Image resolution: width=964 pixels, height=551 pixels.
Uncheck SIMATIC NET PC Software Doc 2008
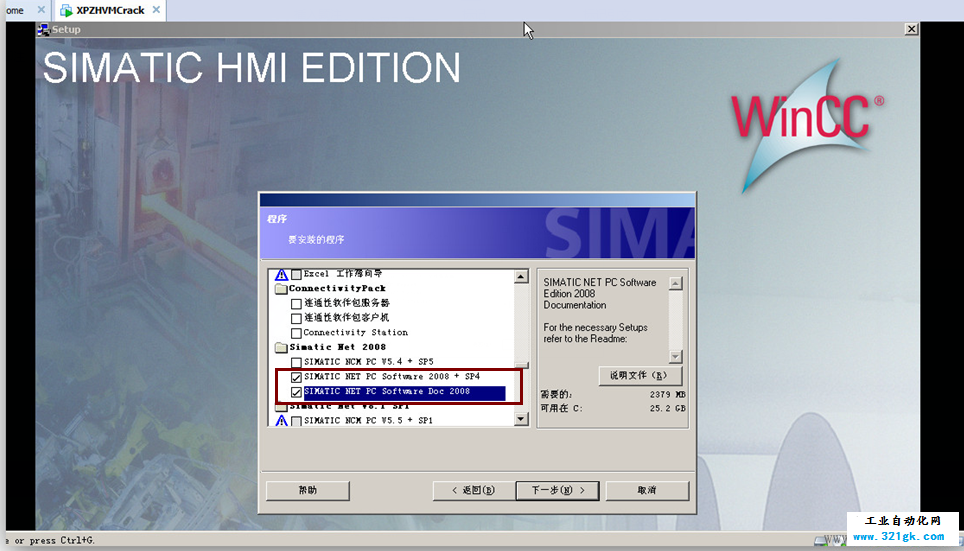[x=296, y=392]
